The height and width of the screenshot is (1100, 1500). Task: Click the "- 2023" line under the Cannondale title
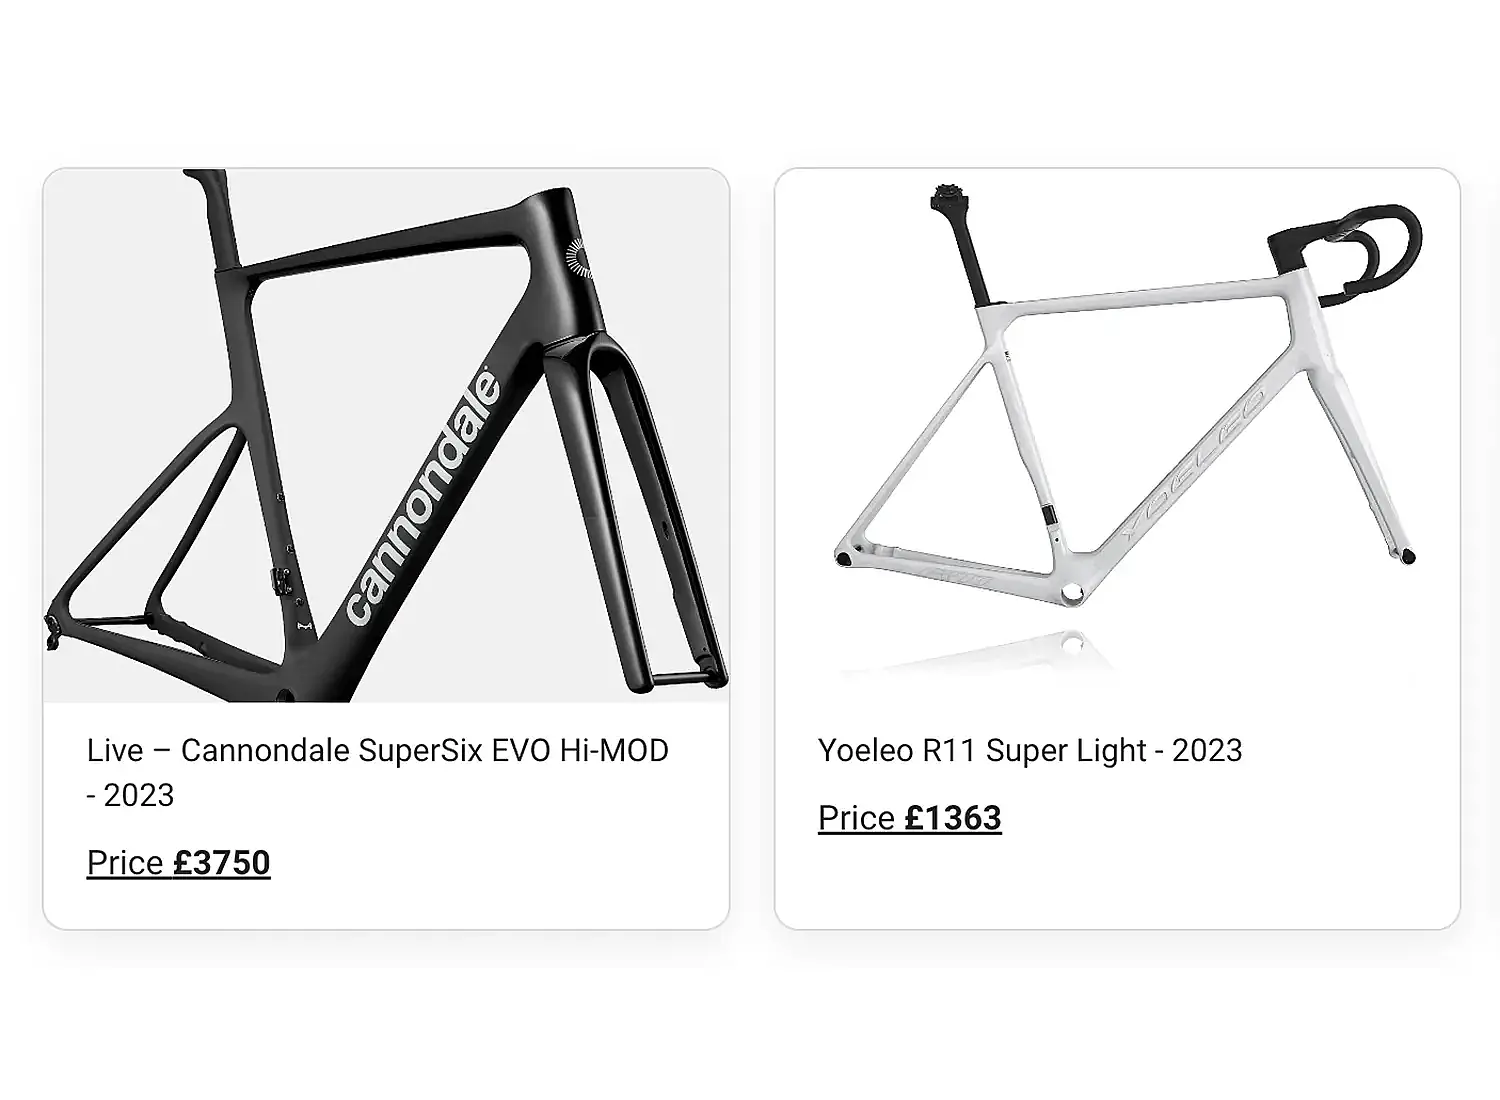point(131,795)
